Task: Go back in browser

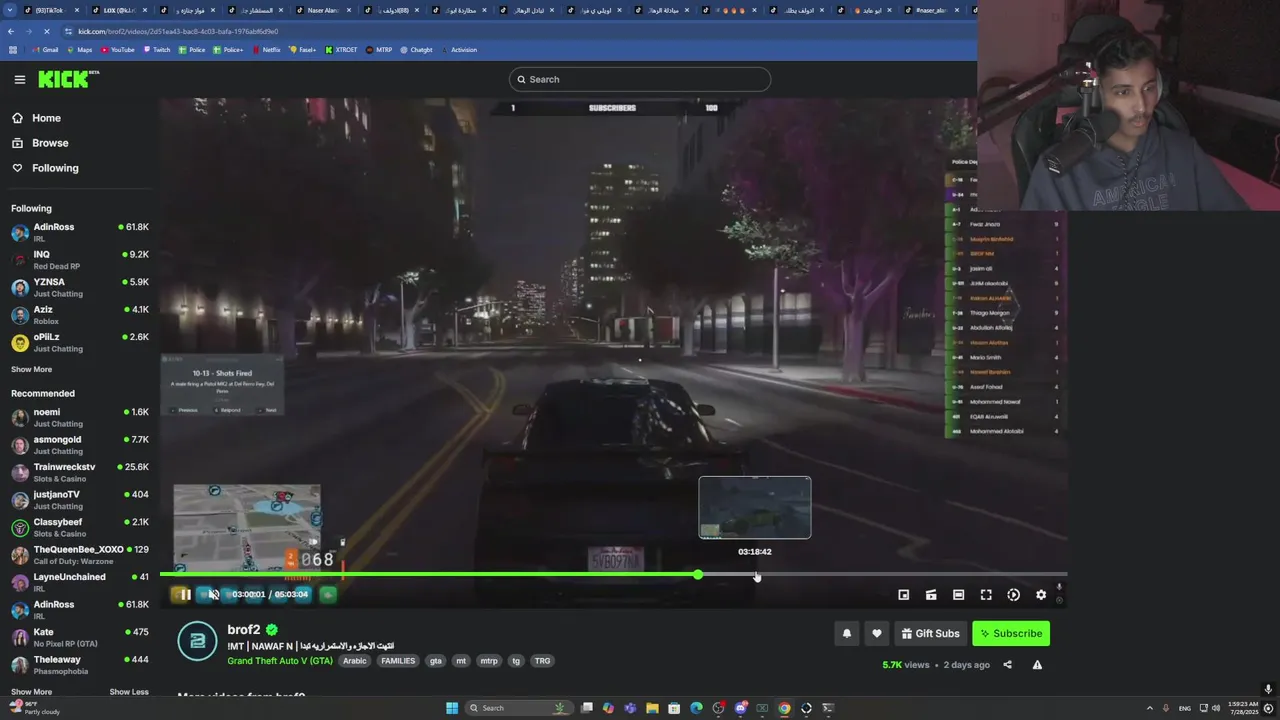Action: point(10,31)
